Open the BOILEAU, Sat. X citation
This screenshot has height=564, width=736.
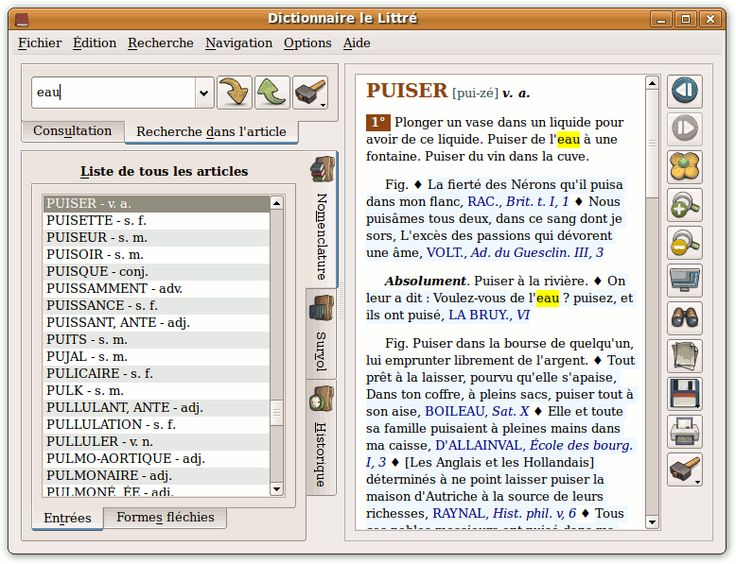477,412
